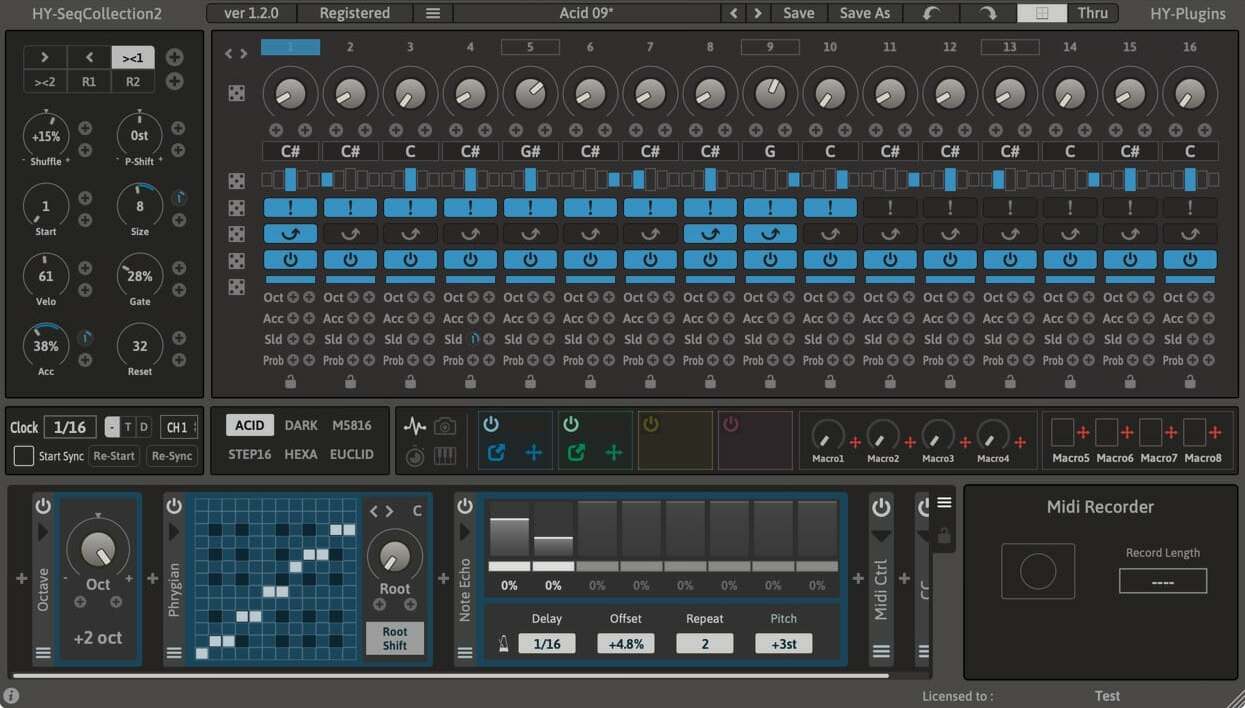Image resolution: width=1245 pixels, height=708 pixels.
Task: Open the hamburger menu in the top bar
Action: (435, 13)
